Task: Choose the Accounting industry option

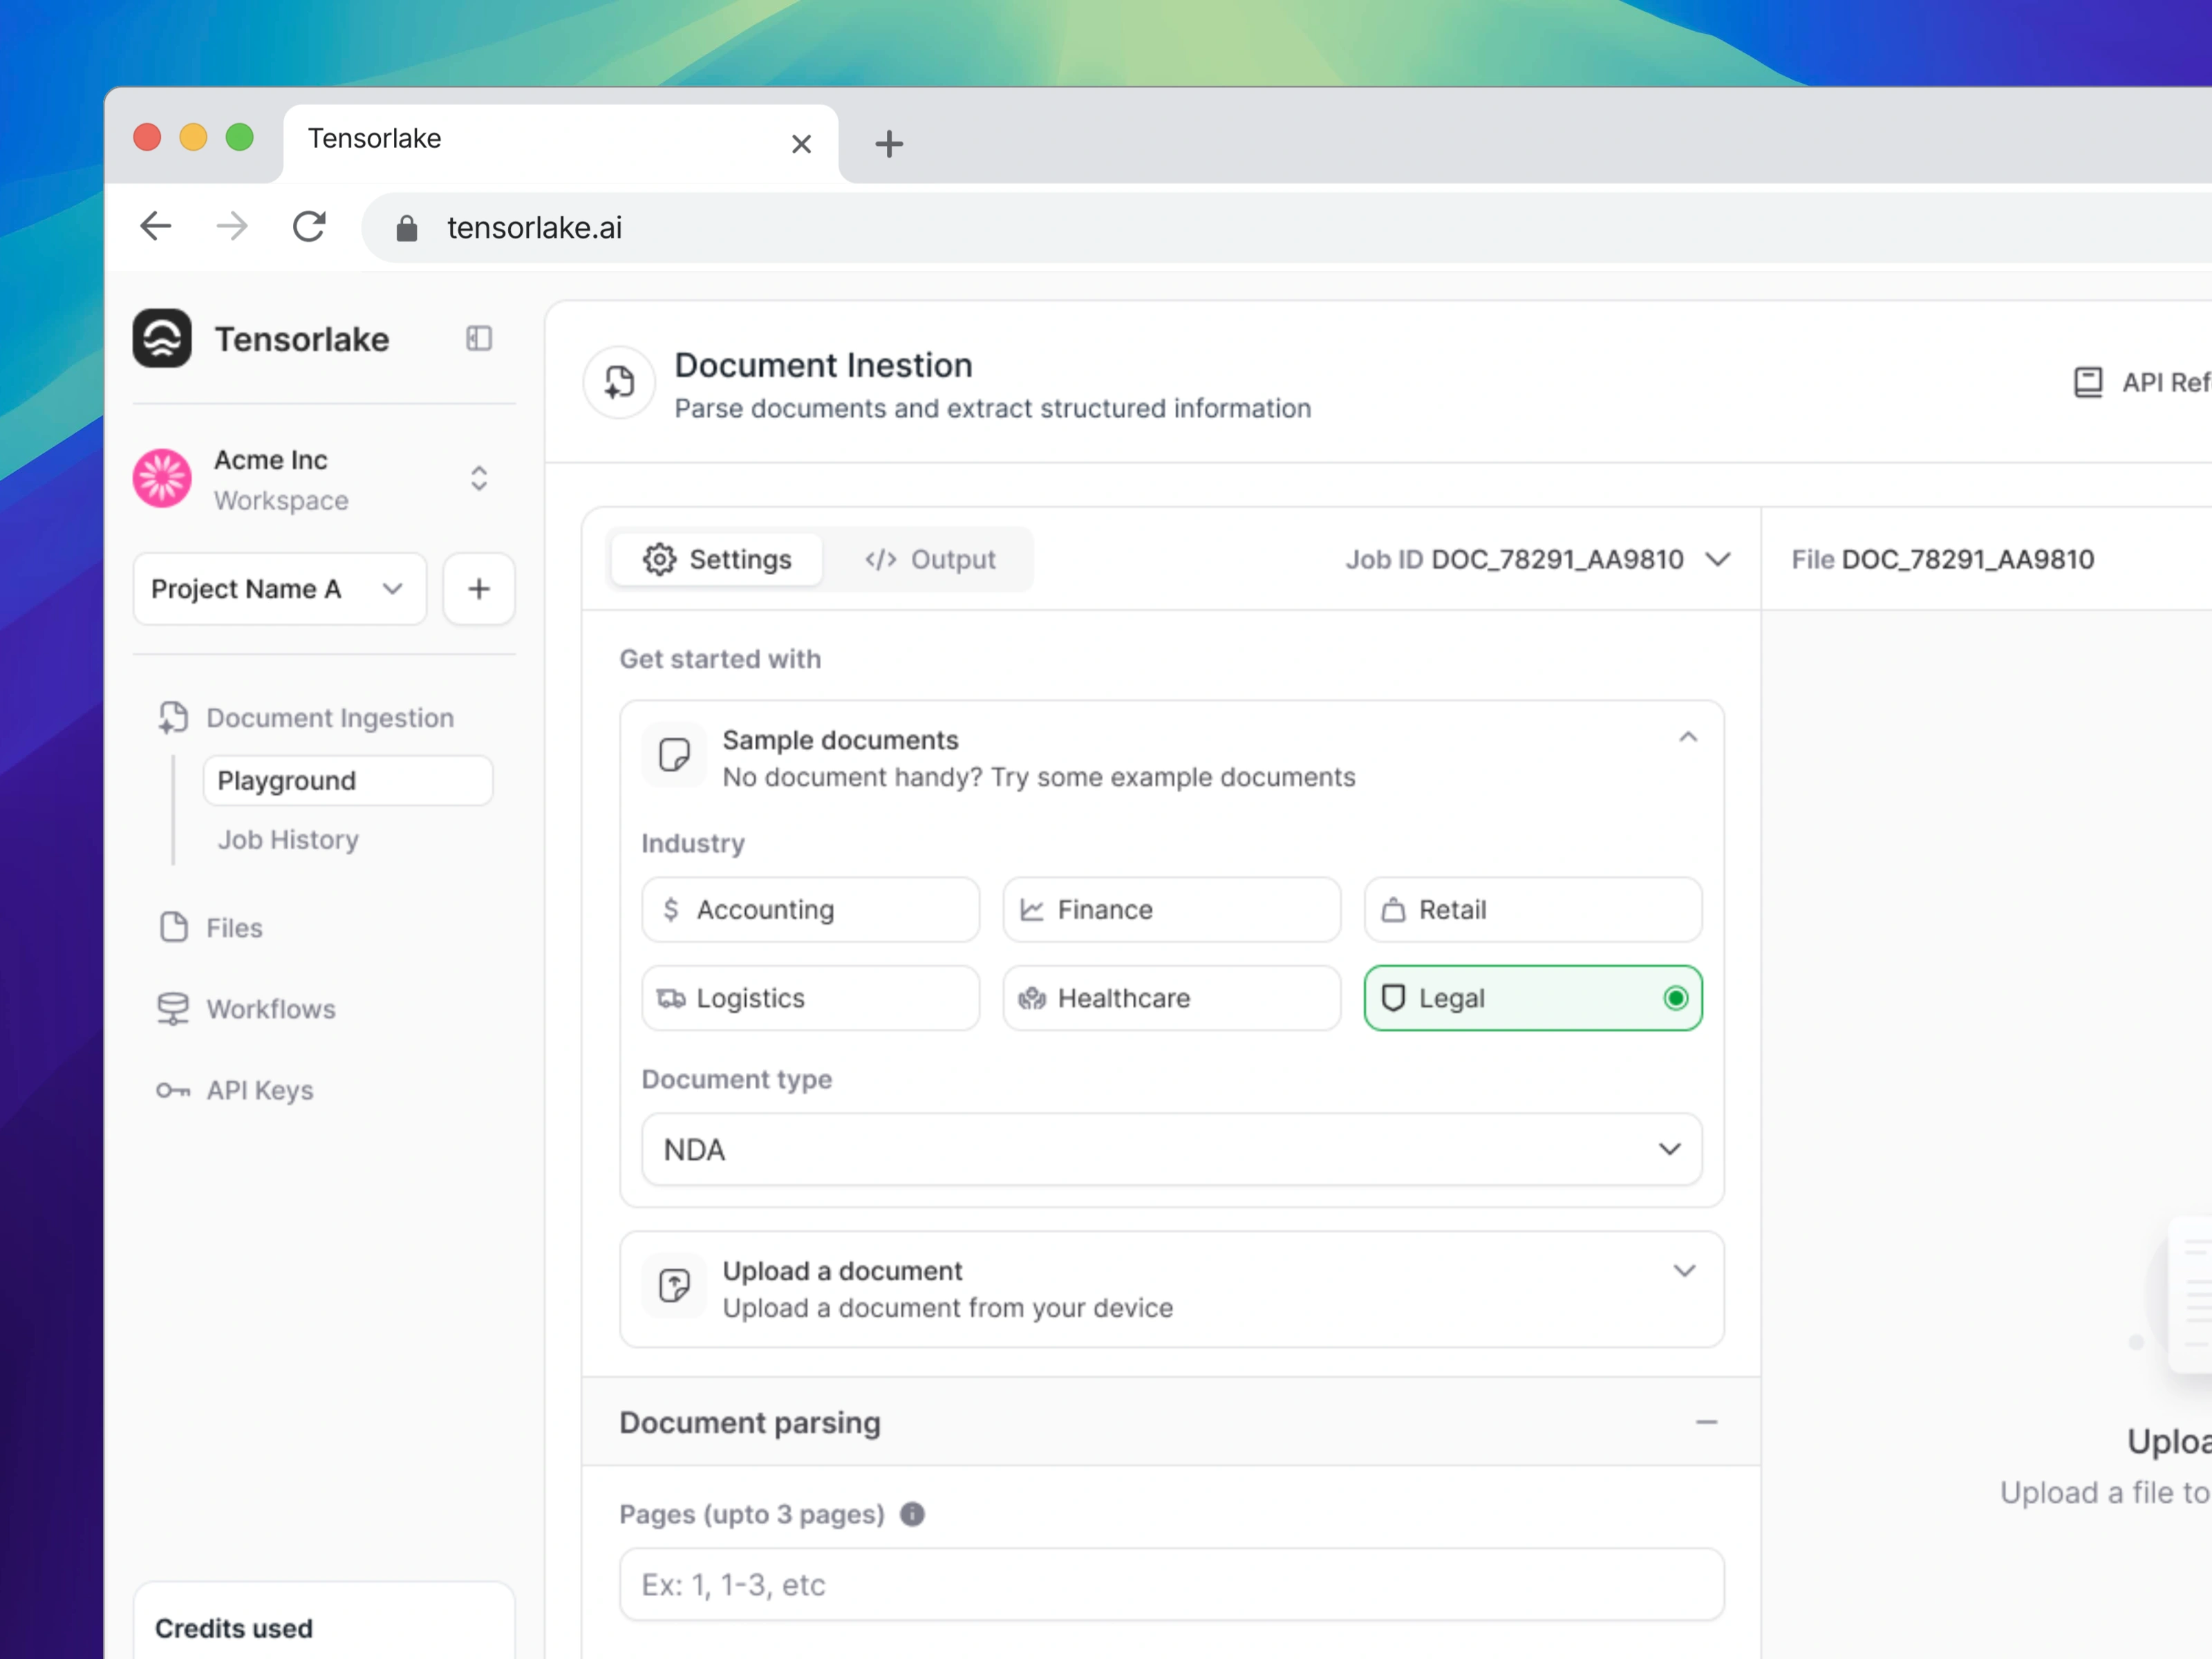Action: pyautogui.click(x=810, y=910)
